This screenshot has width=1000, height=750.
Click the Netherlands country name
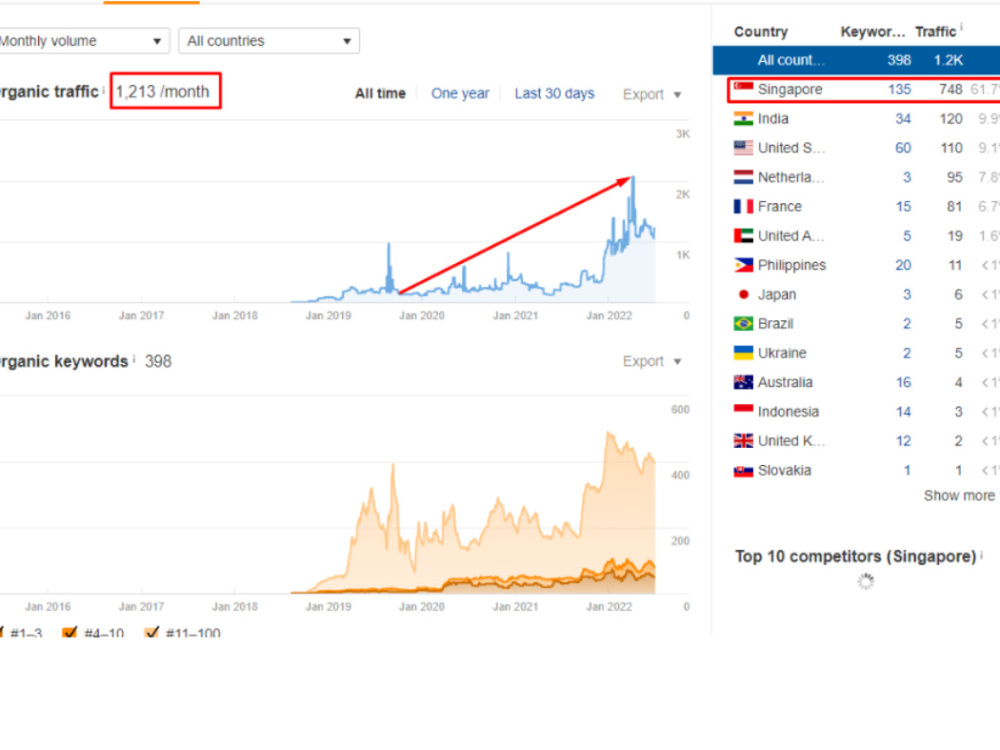(791, 177)
